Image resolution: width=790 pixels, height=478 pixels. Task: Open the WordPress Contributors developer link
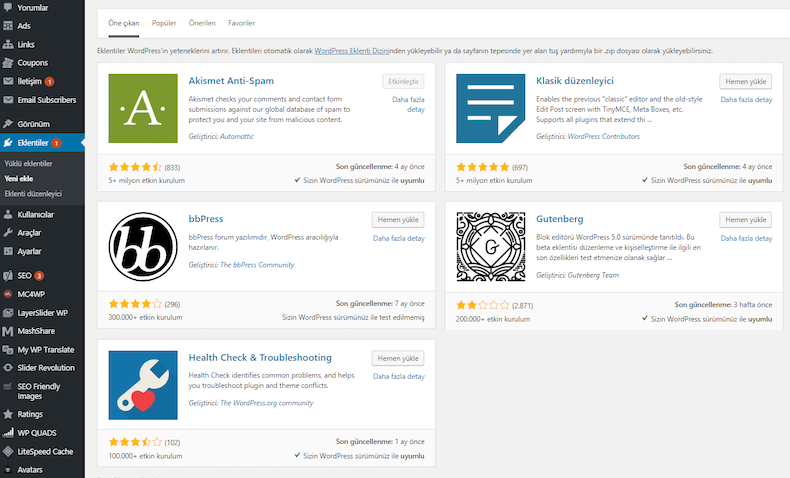point(604,136)
